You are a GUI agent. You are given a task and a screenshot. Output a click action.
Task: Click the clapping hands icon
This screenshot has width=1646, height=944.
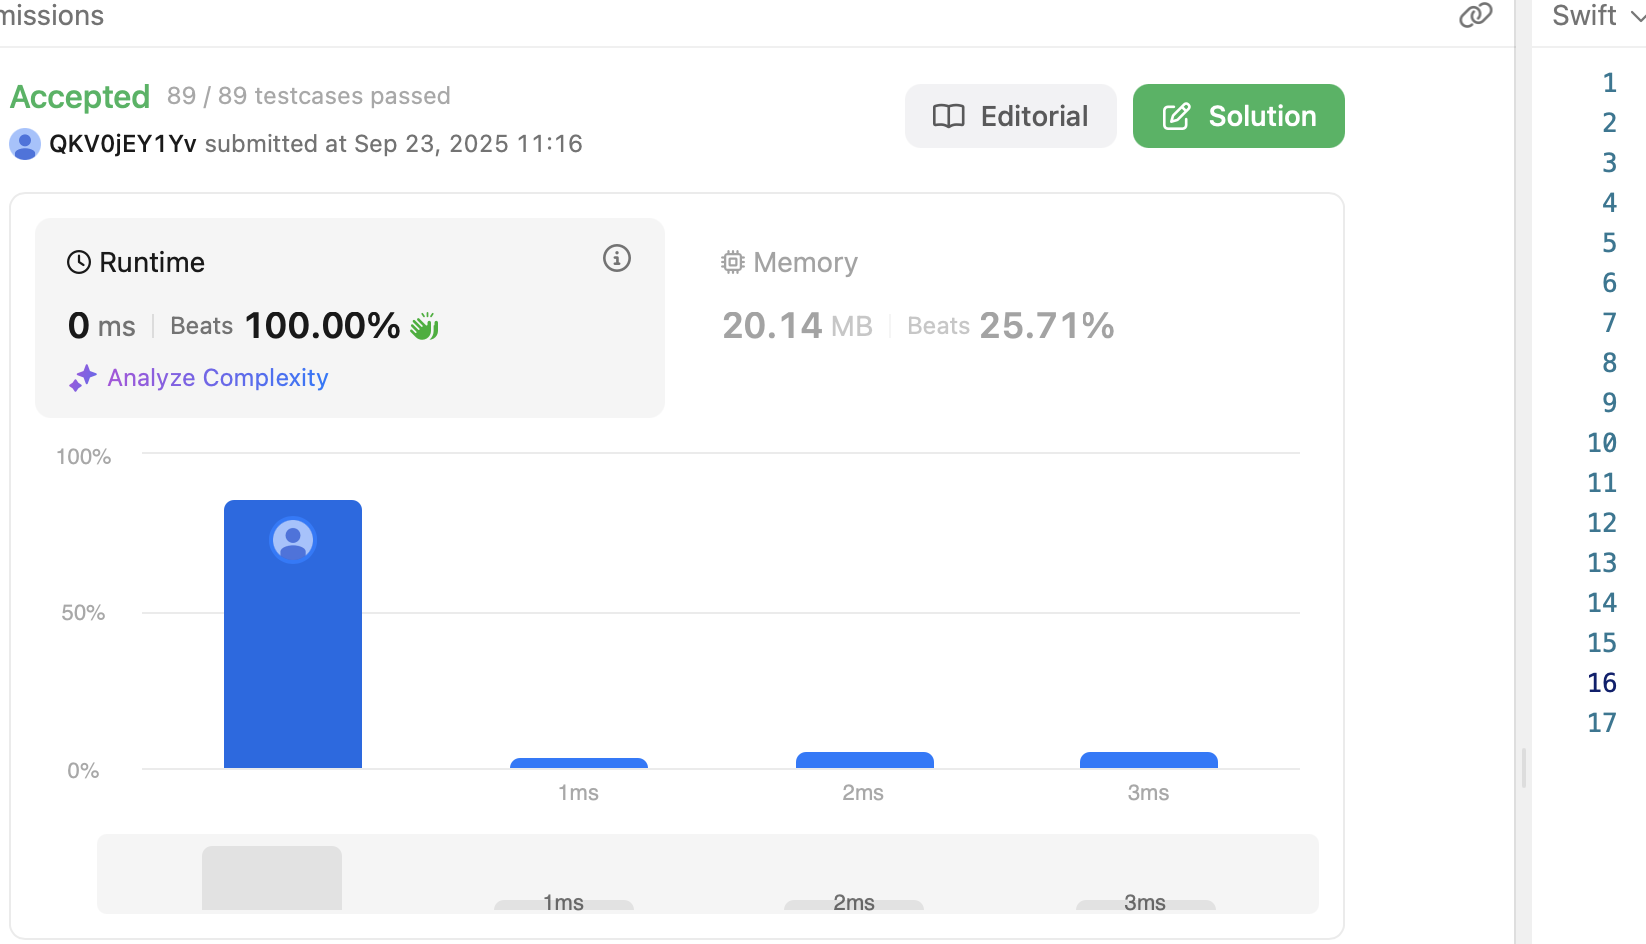coord(425,326)
